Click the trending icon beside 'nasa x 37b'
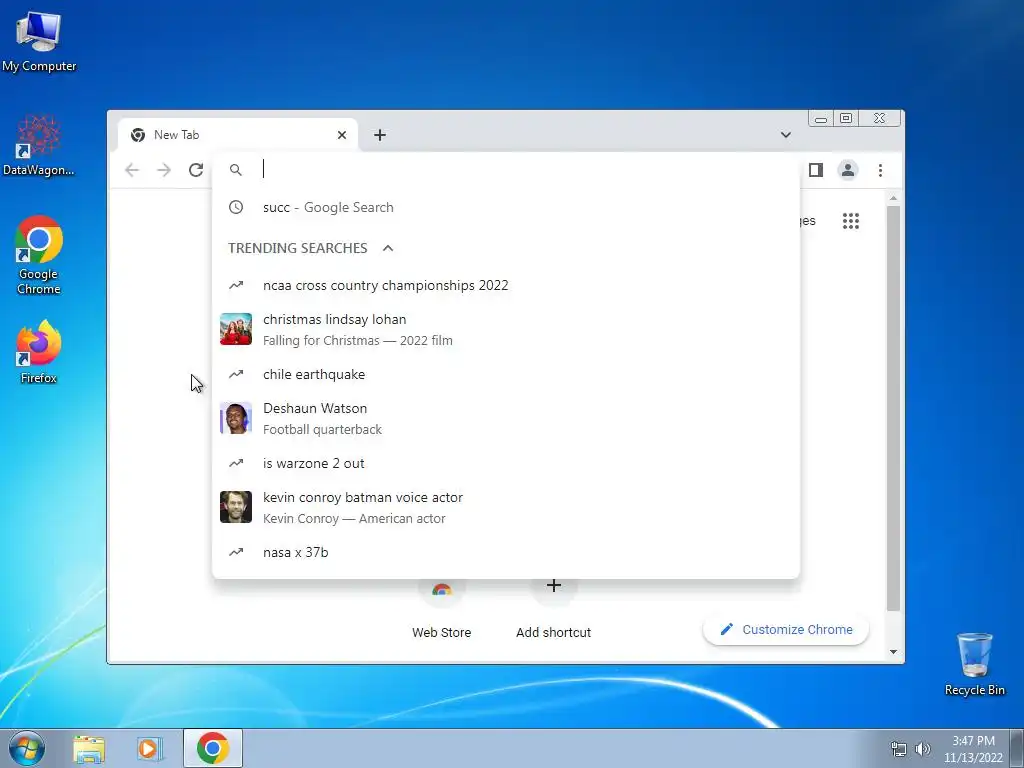Screen dimensions: 1024x768 tap(236, 552)
